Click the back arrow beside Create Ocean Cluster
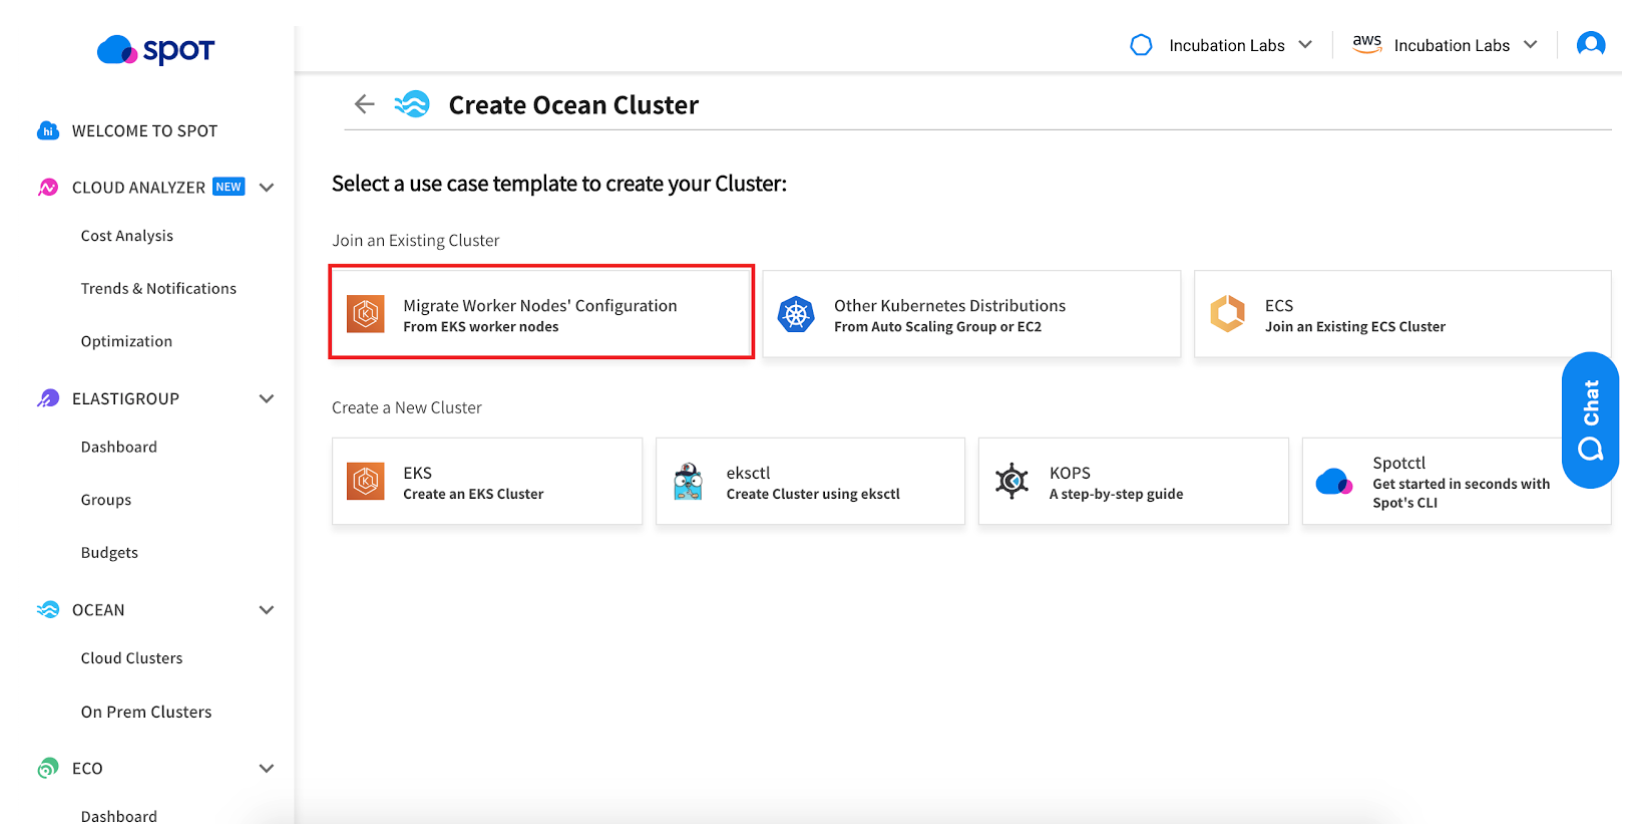The width and height of the screenshot is (1630, 824). (364, 104)
